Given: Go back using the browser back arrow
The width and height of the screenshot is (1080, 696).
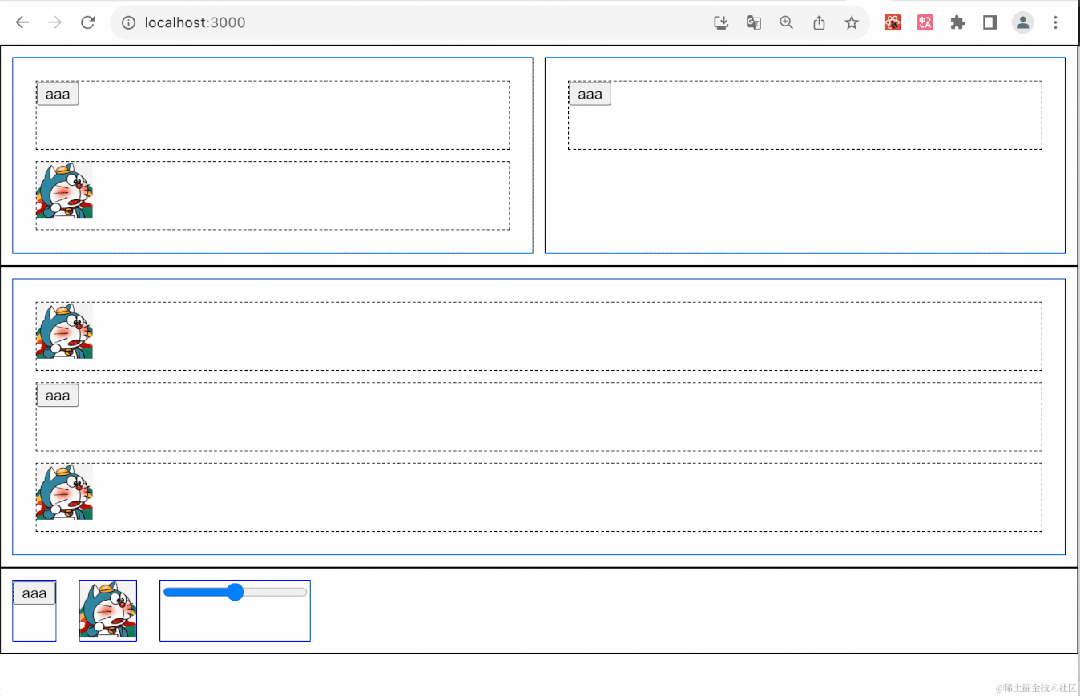Looking at the screenshot, I should click(23, 23).
